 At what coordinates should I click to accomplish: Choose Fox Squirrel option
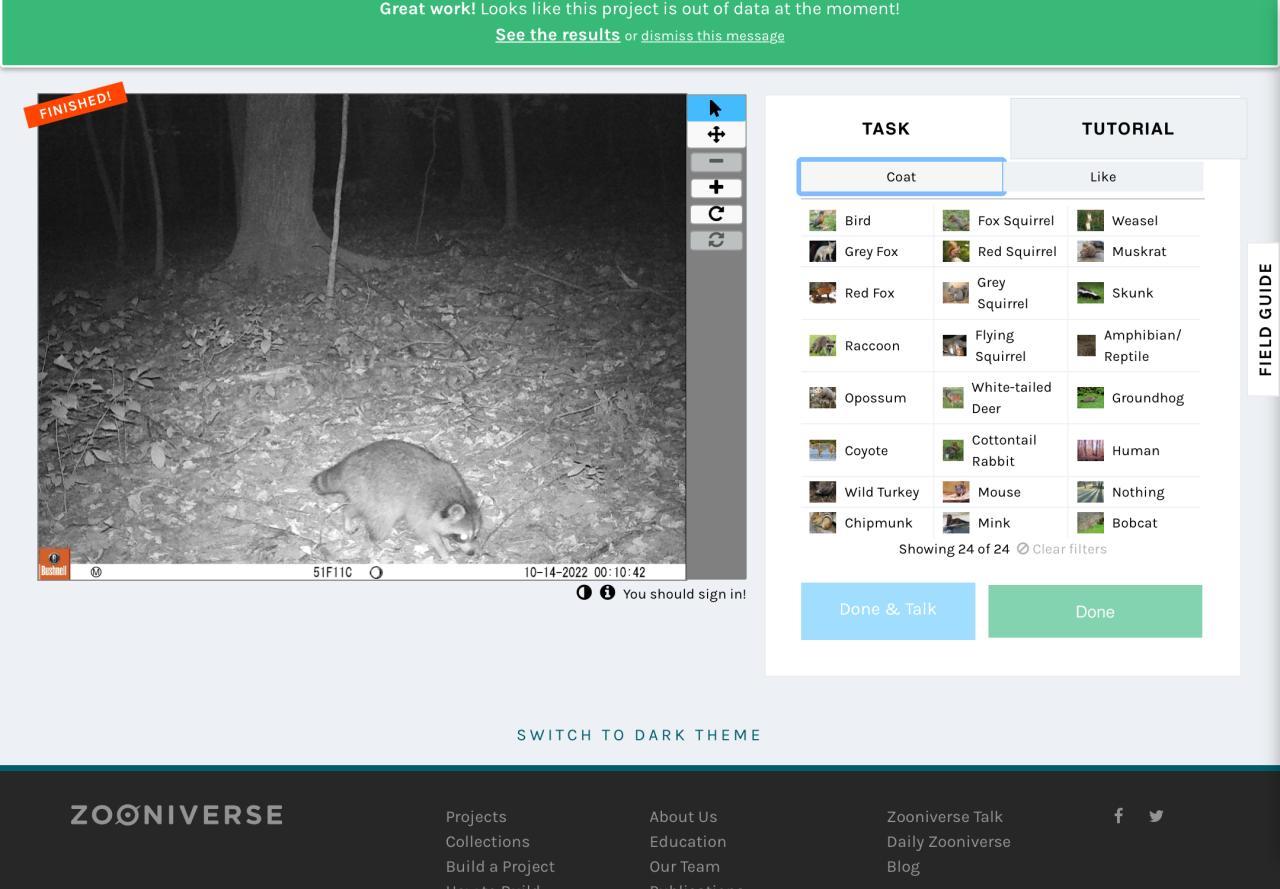point(1001,220)
